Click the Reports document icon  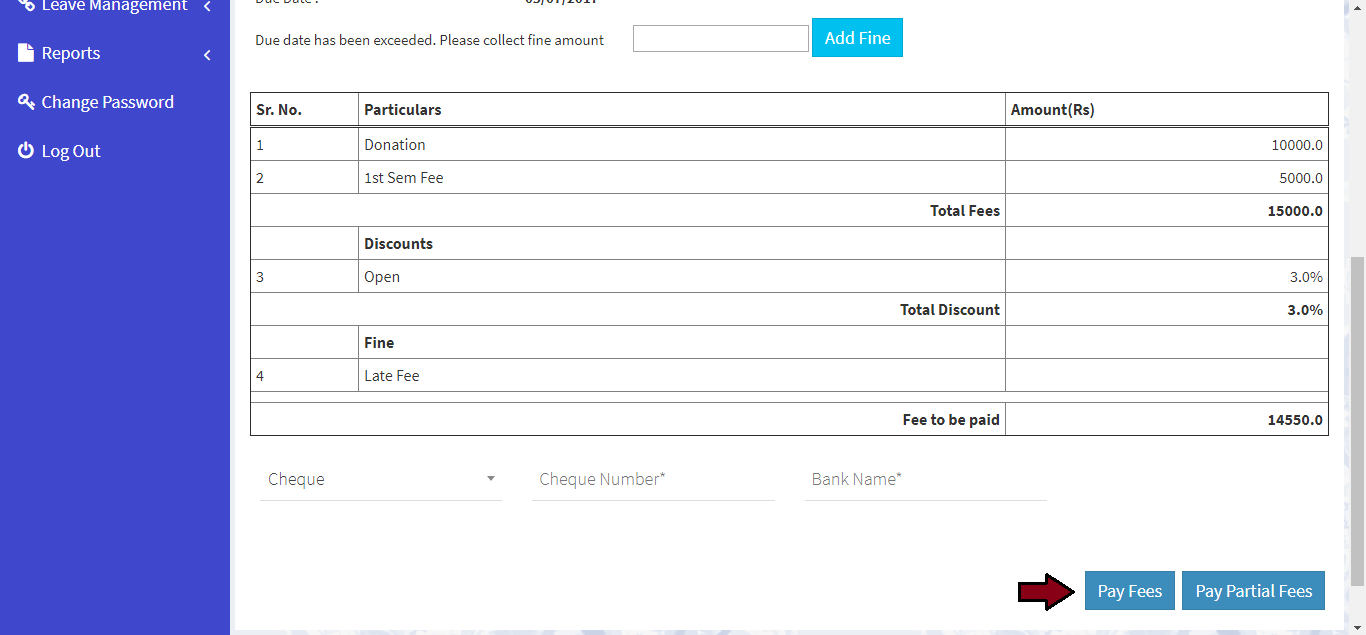click(26, 53)
